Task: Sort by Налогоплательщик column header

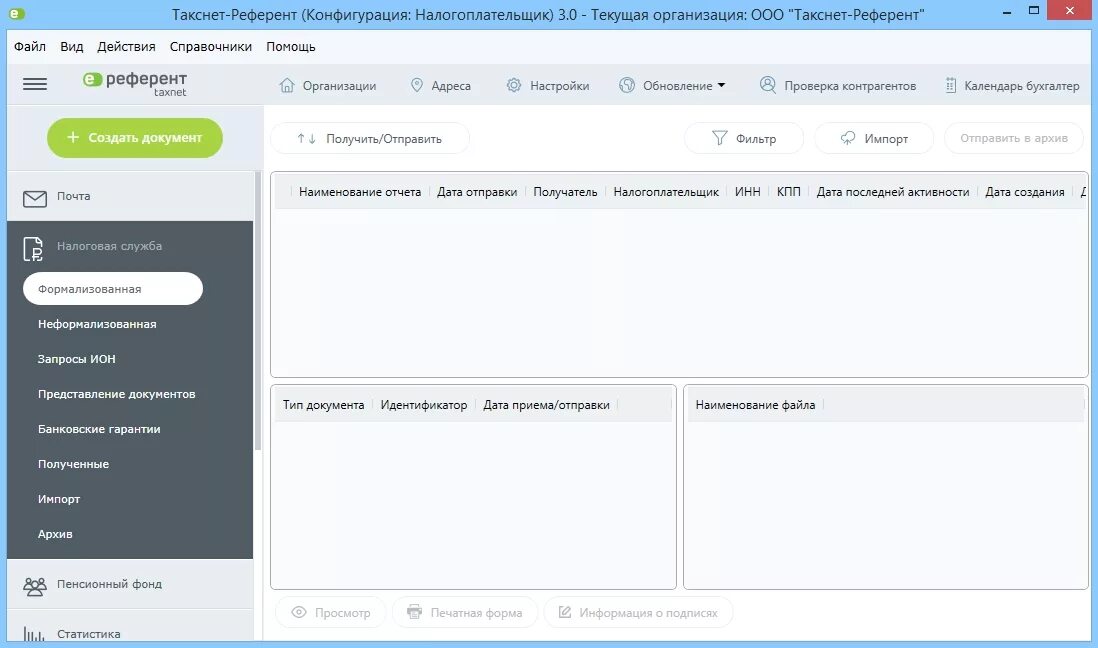Action: [x=666, y=192]
